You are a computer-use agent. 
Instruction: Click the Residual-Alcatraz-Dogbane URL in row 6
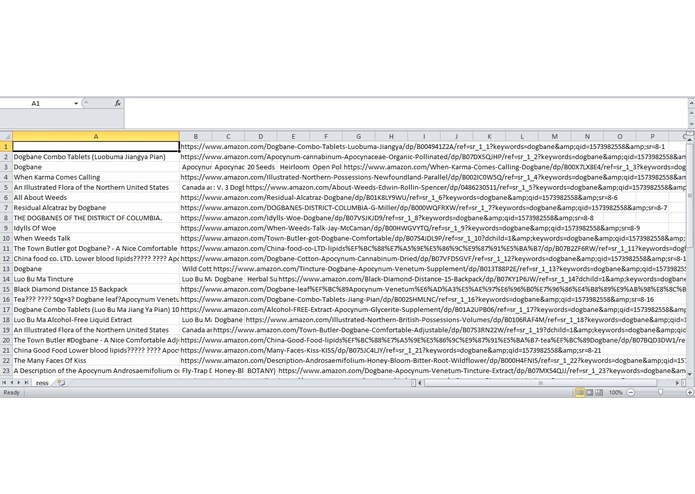(399, 198)
